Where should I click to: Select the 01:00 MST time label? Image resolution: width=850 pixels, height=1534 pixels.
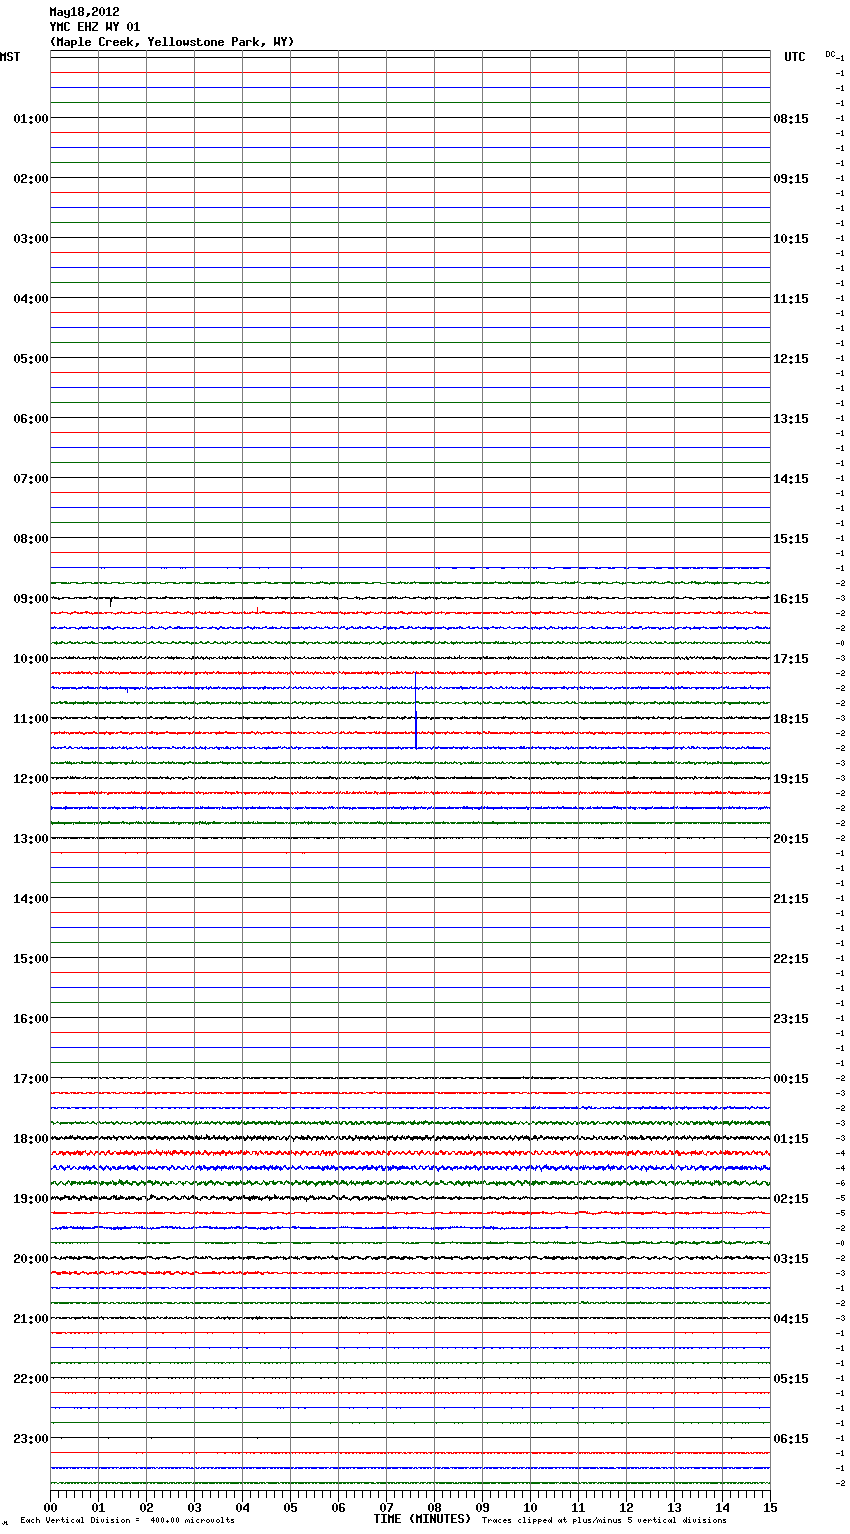(x=31, y=119)
